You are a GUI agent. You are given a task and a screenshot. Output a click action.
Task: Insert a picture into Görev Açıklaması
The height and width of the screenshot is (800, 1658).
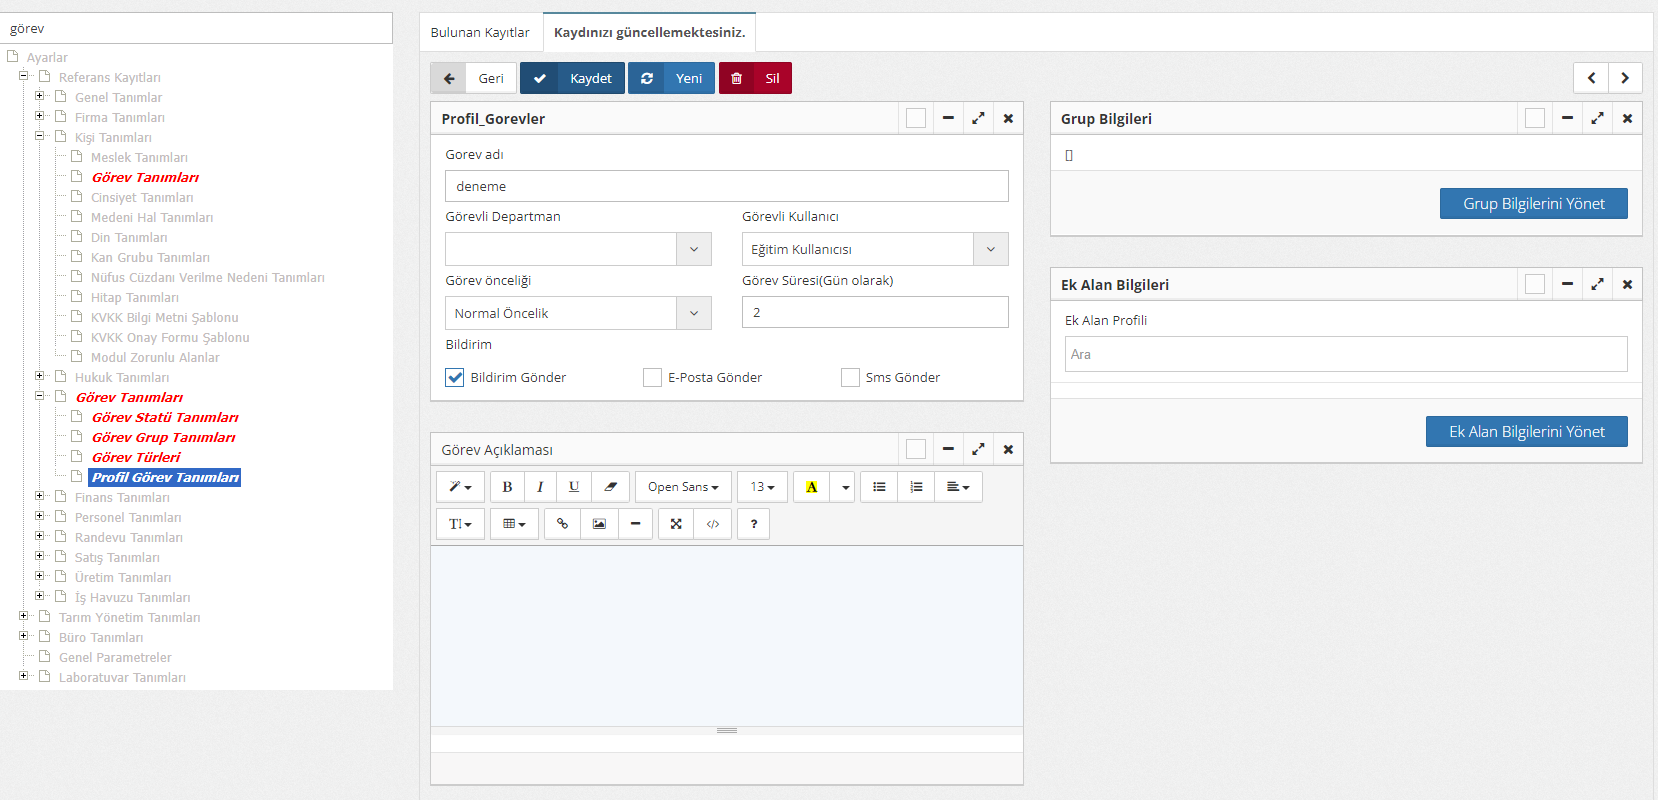(599, 524)
